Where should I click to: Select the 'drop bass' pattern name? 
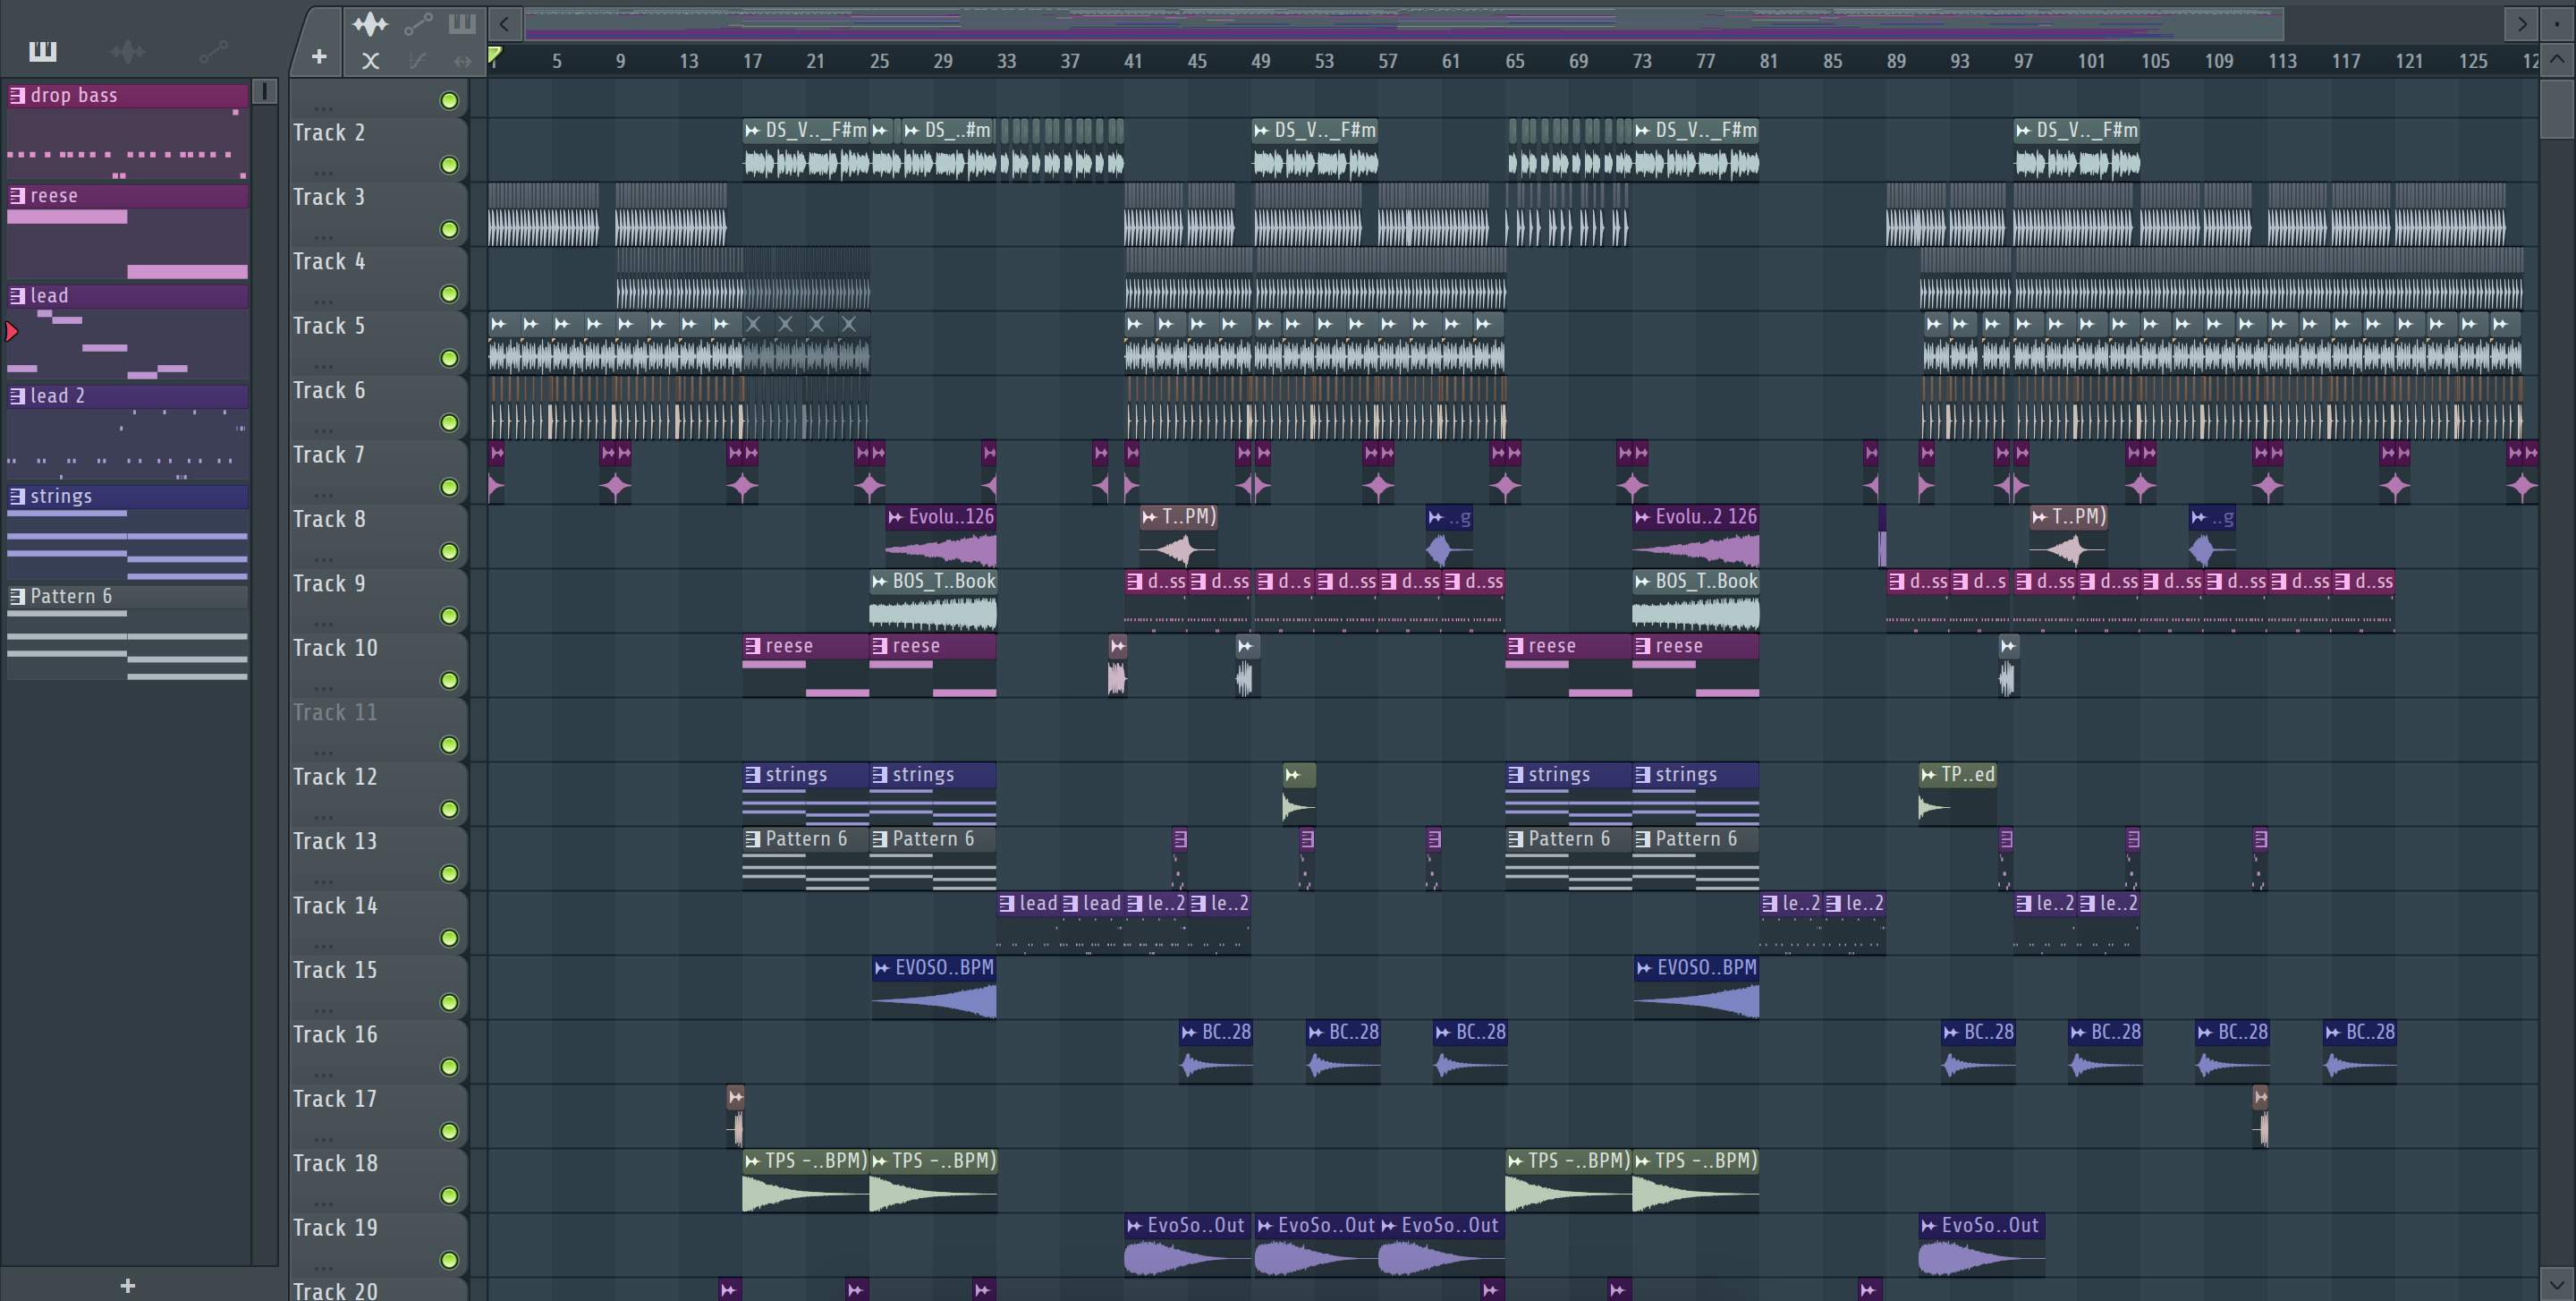[74, 95]
